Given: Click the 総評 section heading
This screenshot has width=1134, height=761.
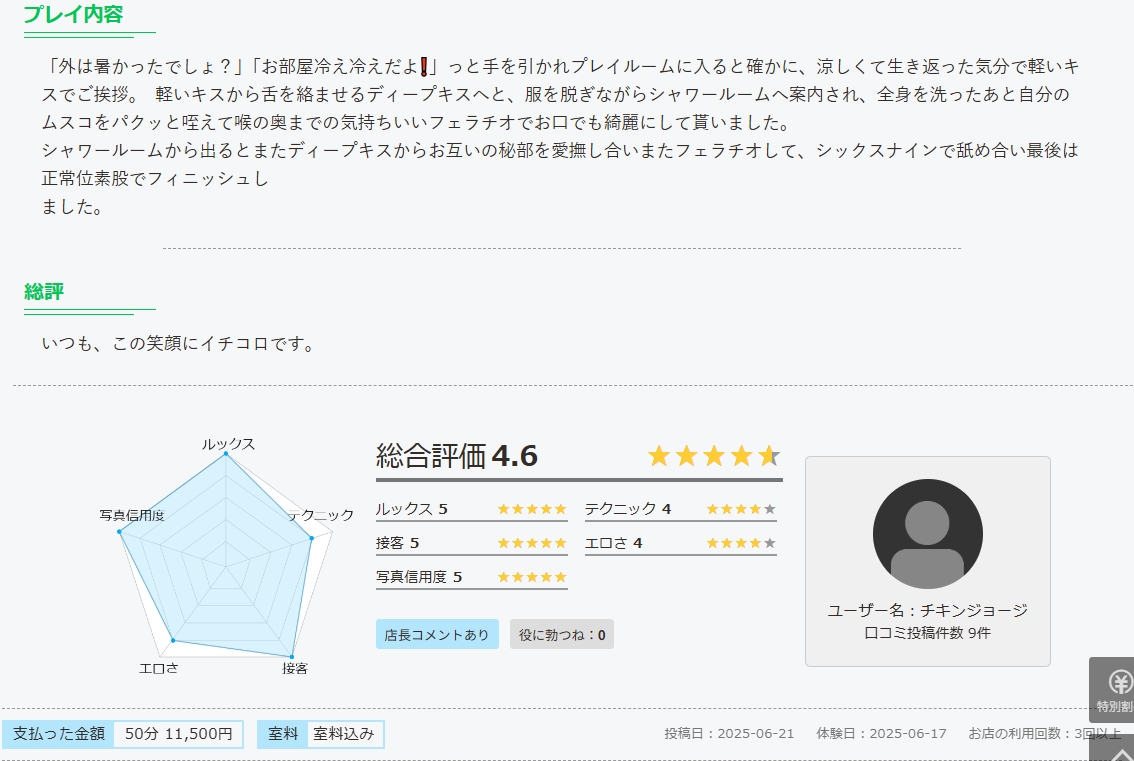Looking at the screenshot, I should [x=44, y=292].
